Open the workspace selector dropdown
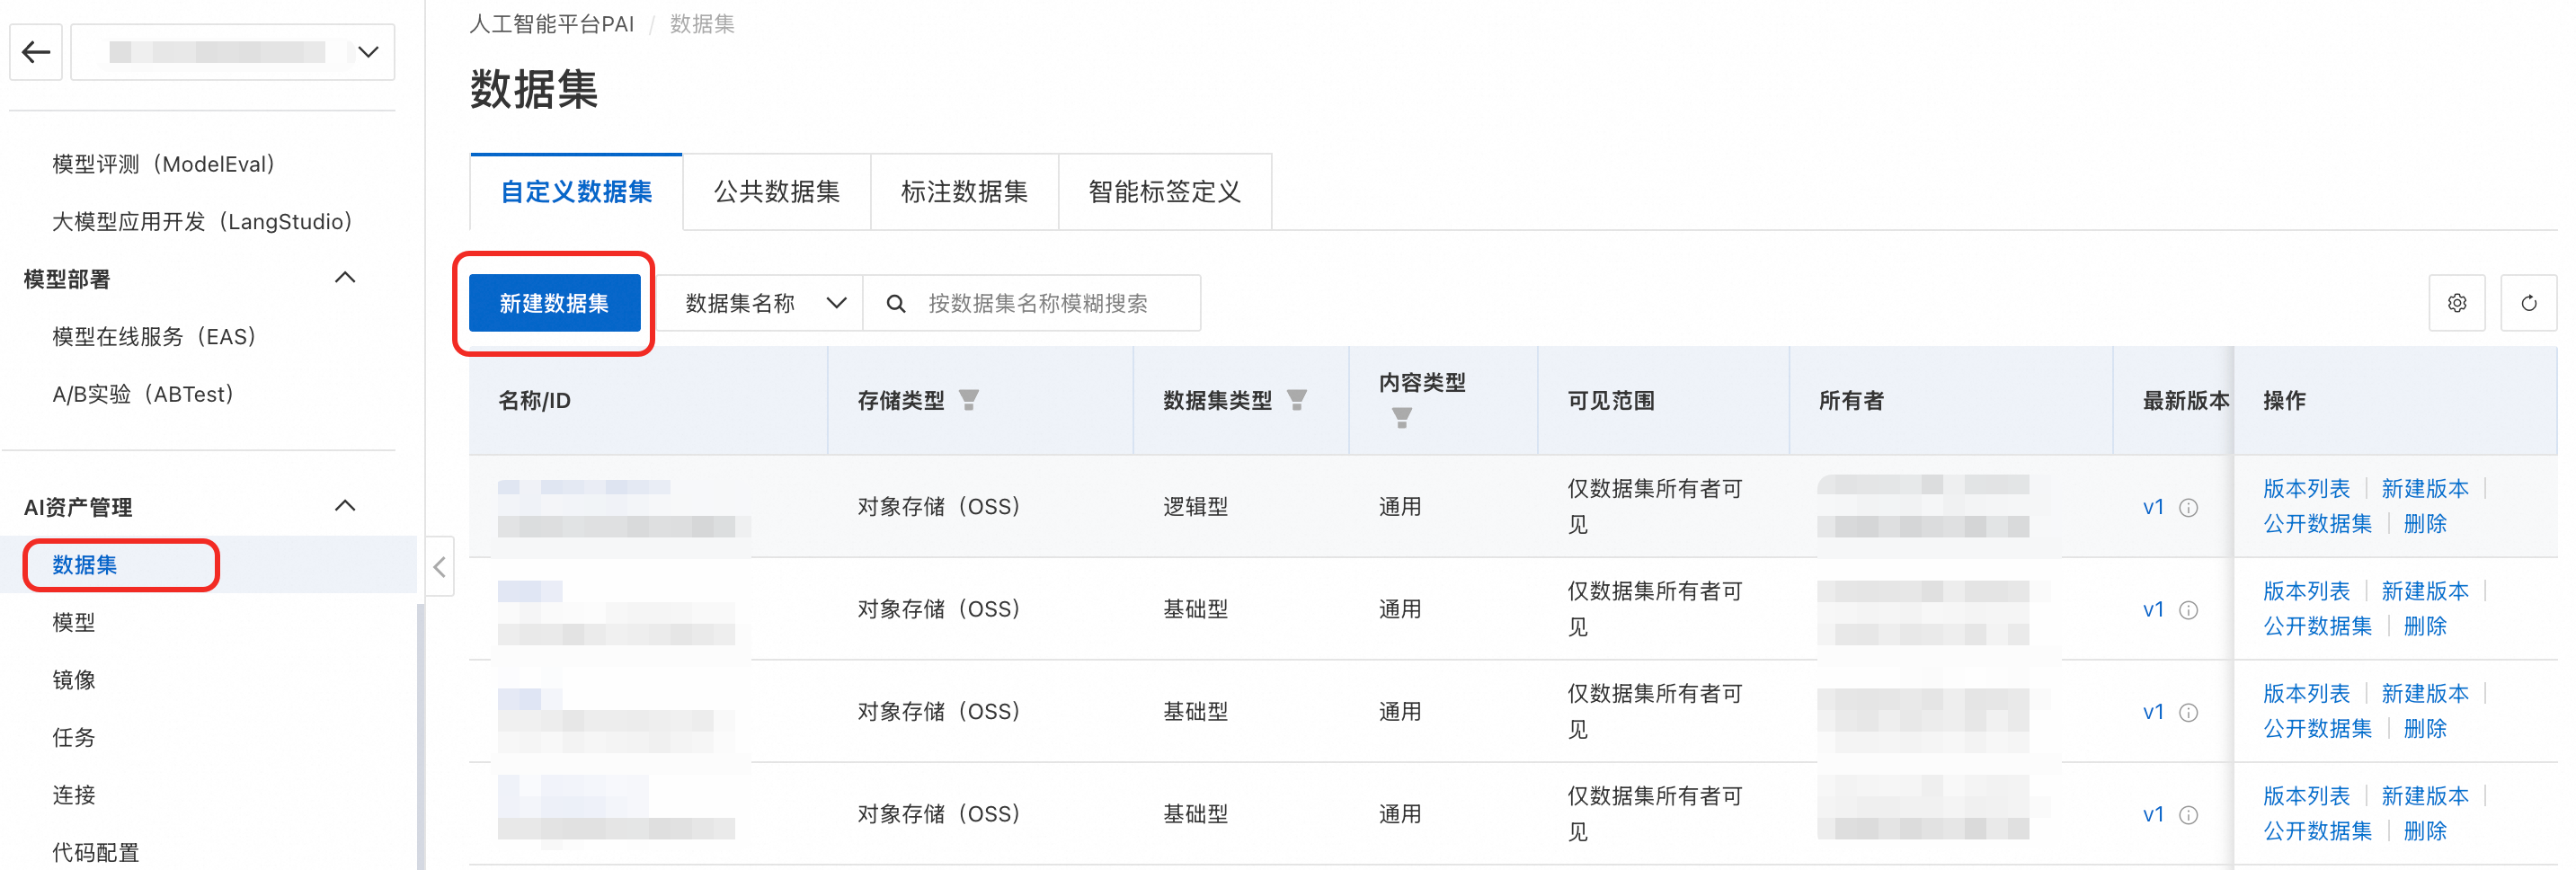 233,52
